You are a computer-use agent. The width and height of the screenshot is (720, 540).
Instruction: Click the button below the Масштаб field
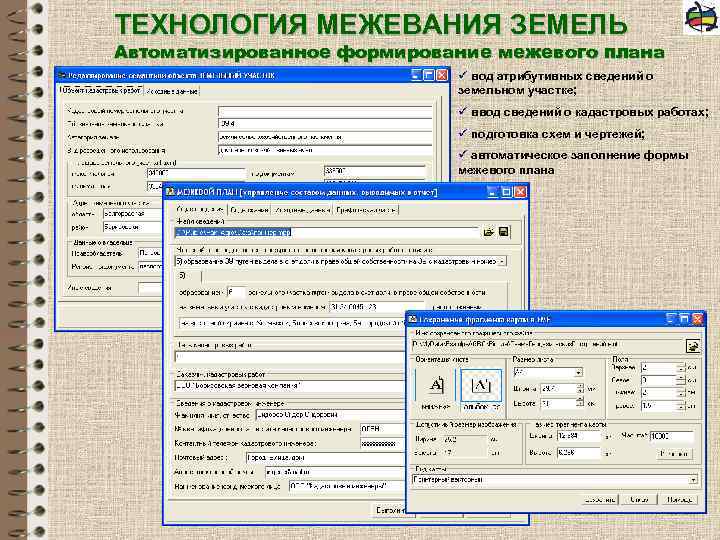tap(674, 454)
